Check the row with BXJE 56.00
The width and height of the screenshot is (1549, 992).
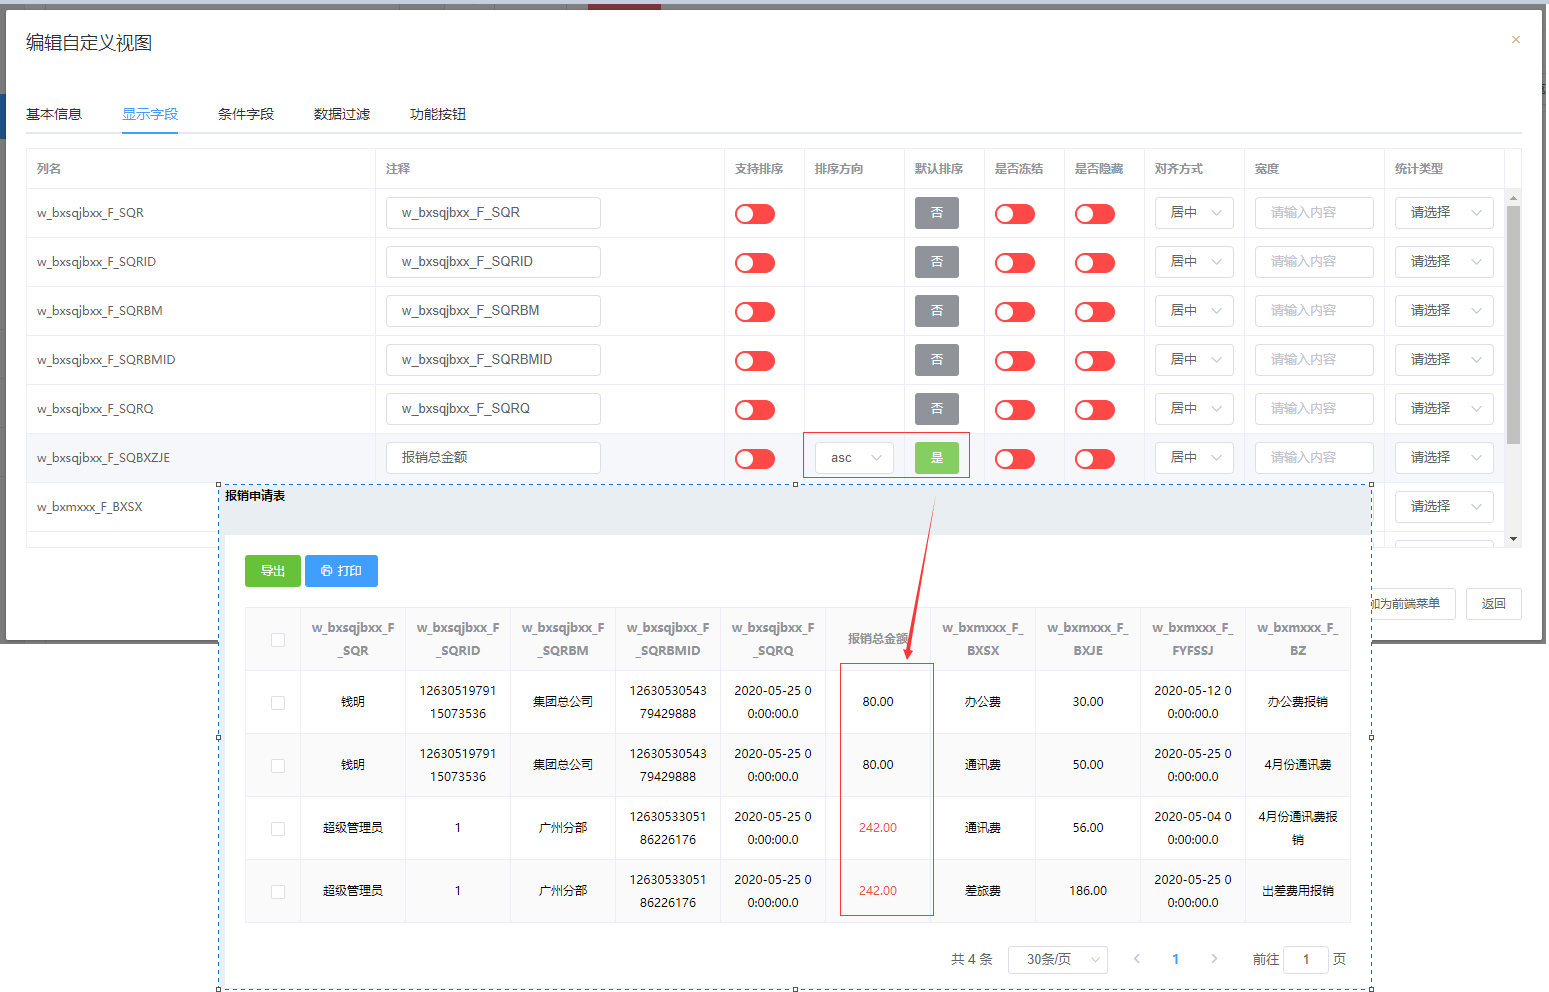coord(278,829)
